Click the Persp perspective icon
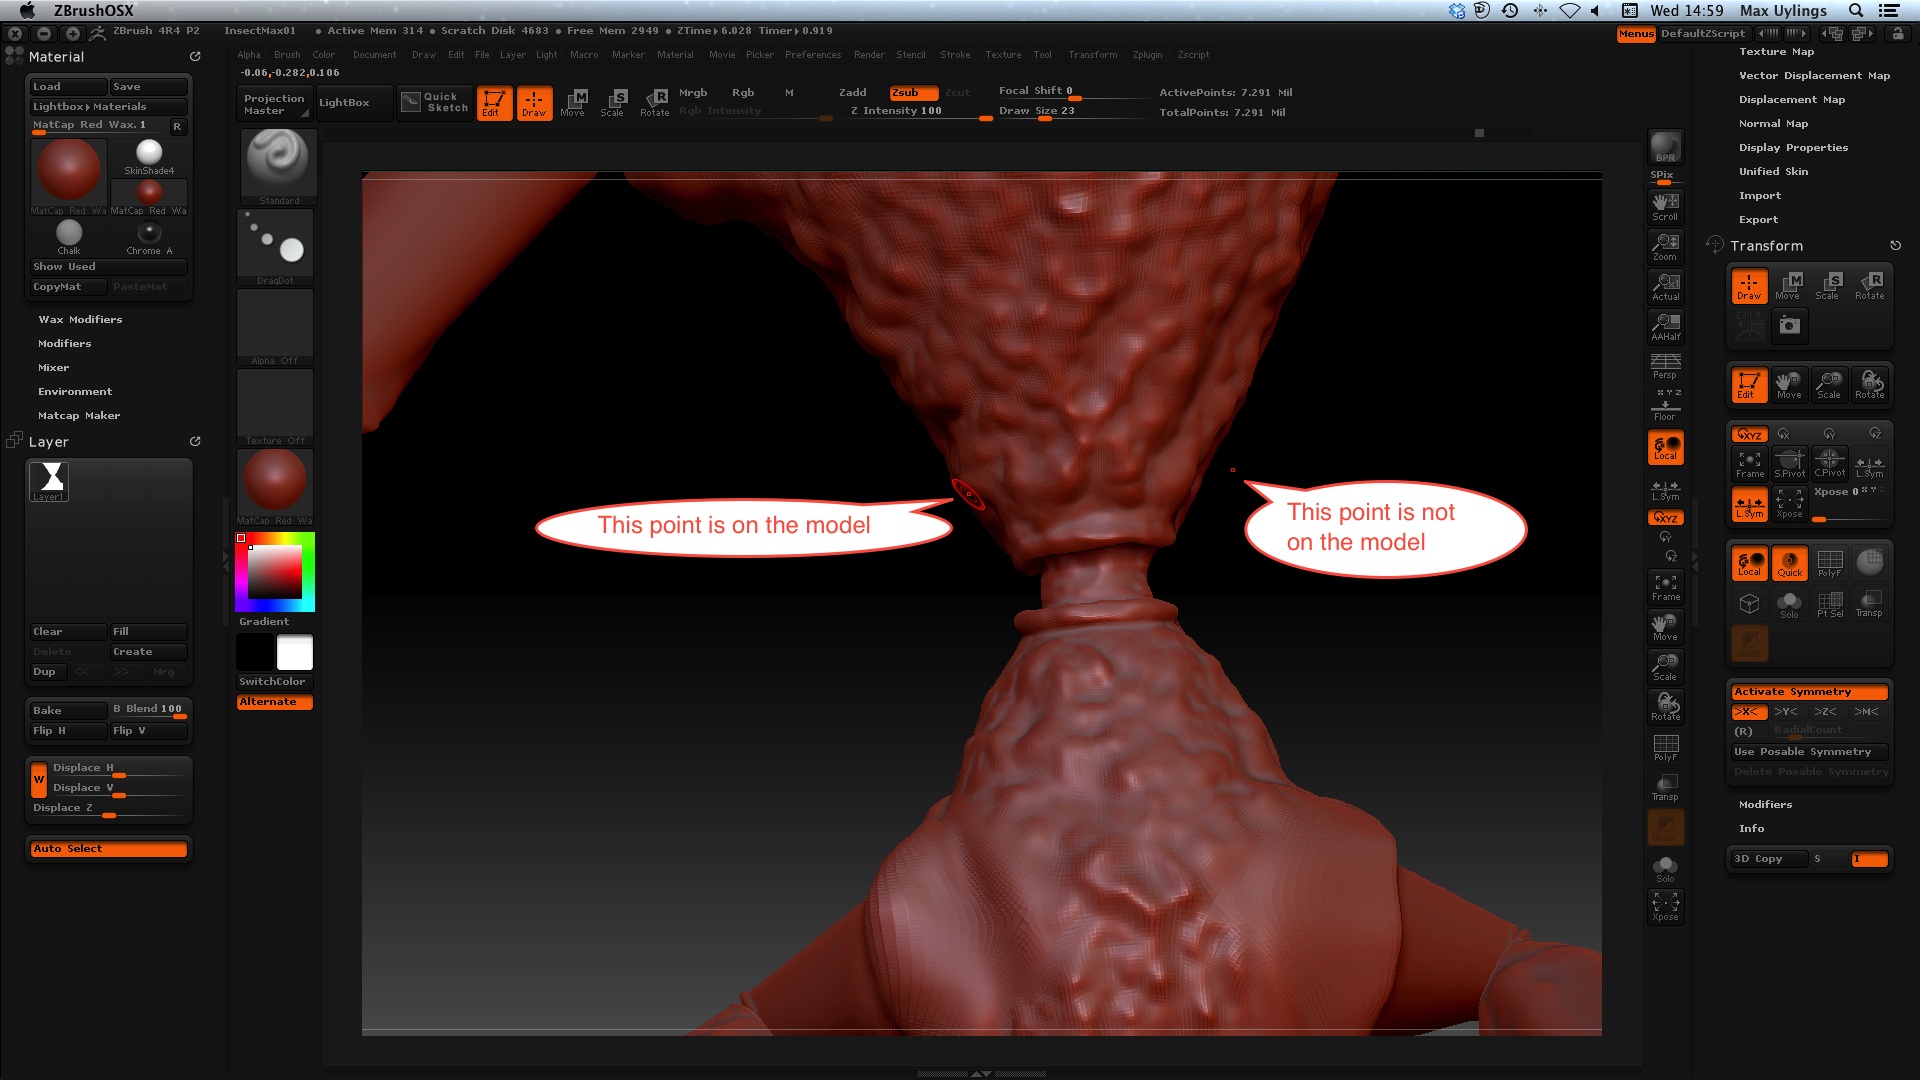This screenshot has height=1080, width=1920. pyautogui.click(x=1665, y=365)
